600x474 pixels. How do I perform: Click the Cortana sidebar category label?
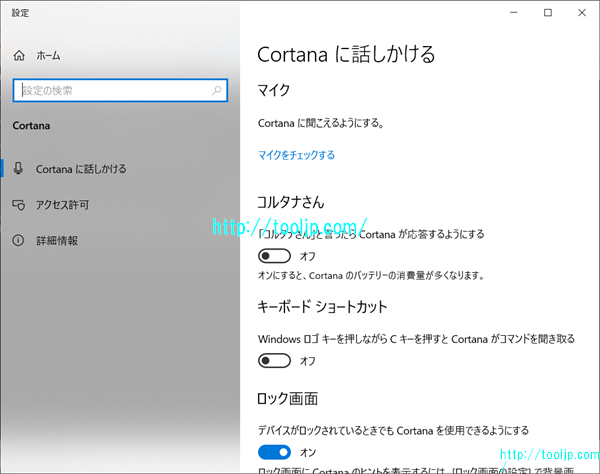31,125
